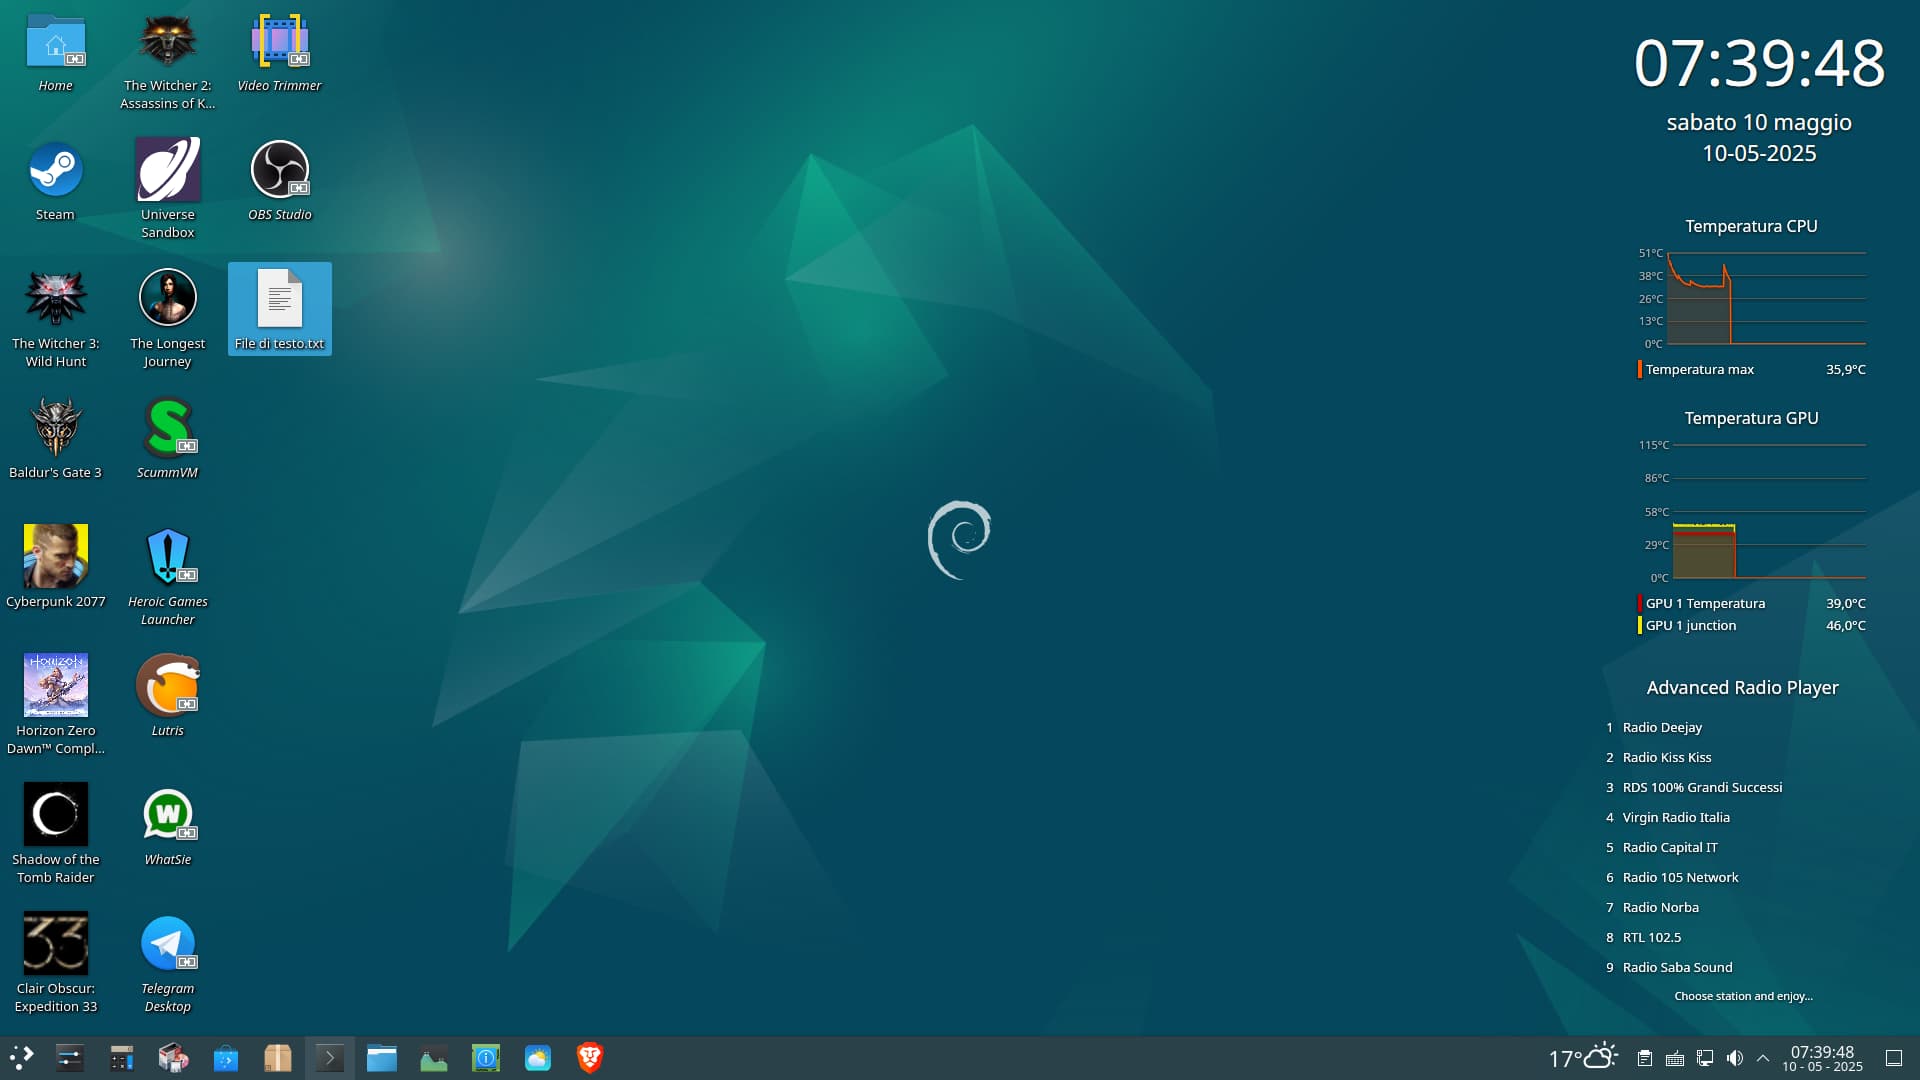Select Radio Saba Sound in radio list
Image resolution: width=1920 pixels, height=1080 pixels.
pos(1677,967)
